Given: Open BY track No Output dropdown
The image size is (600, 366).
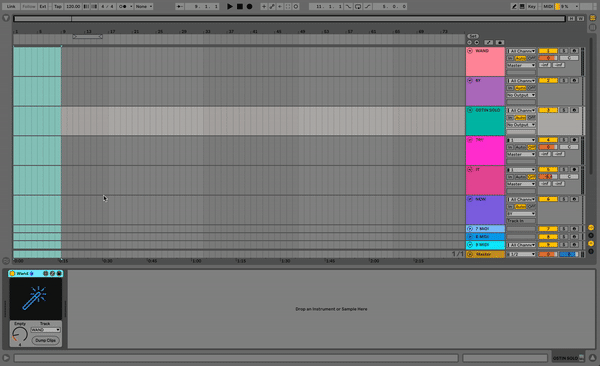Looking at the screenshot, I should (521, 95).
